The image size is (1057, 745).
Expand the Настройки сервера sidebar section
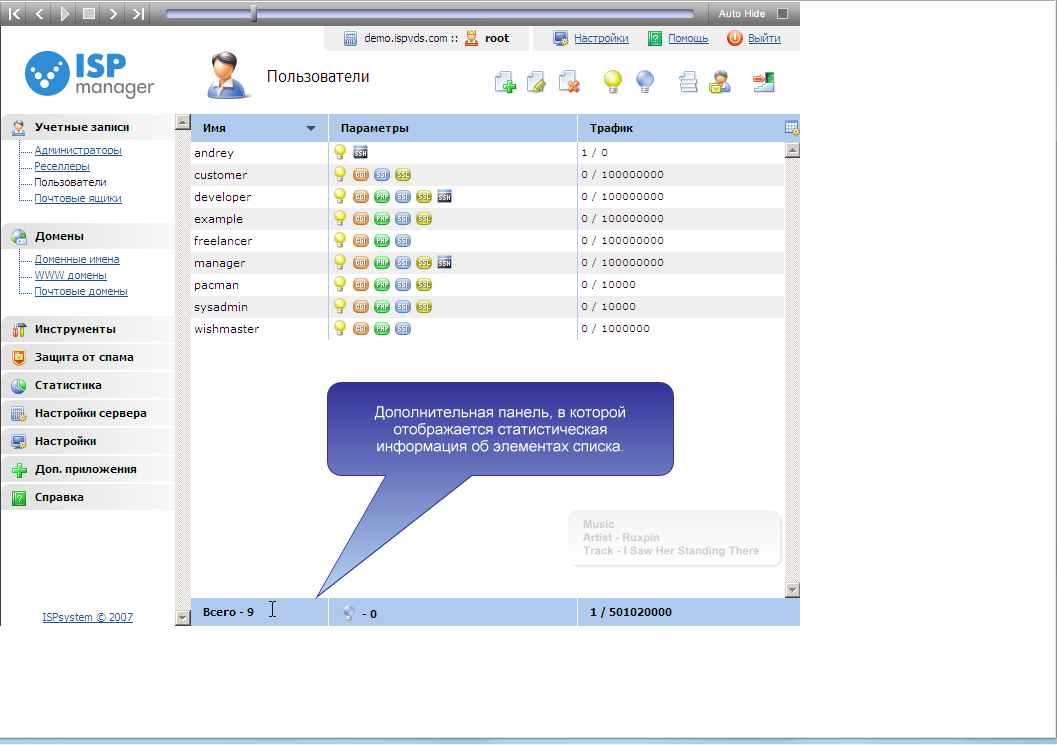pos(90,413)
